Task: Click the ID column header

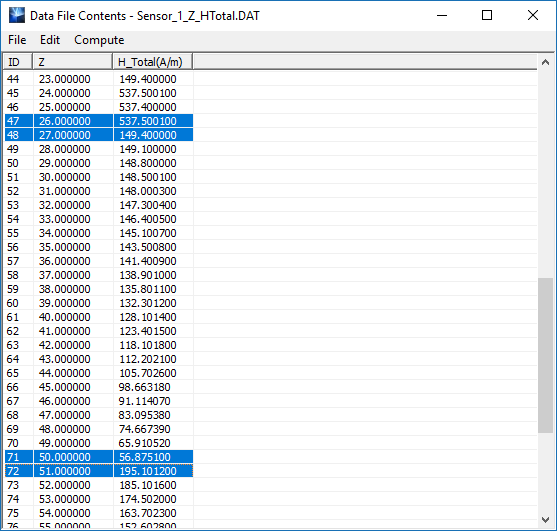Action: [18, 62]
